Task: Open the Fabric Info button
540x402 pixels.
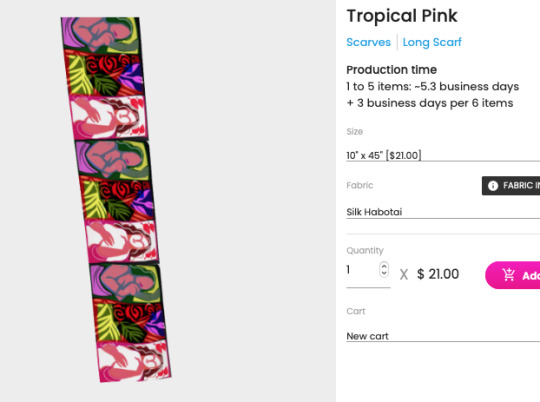Action: tap(511, 186)
